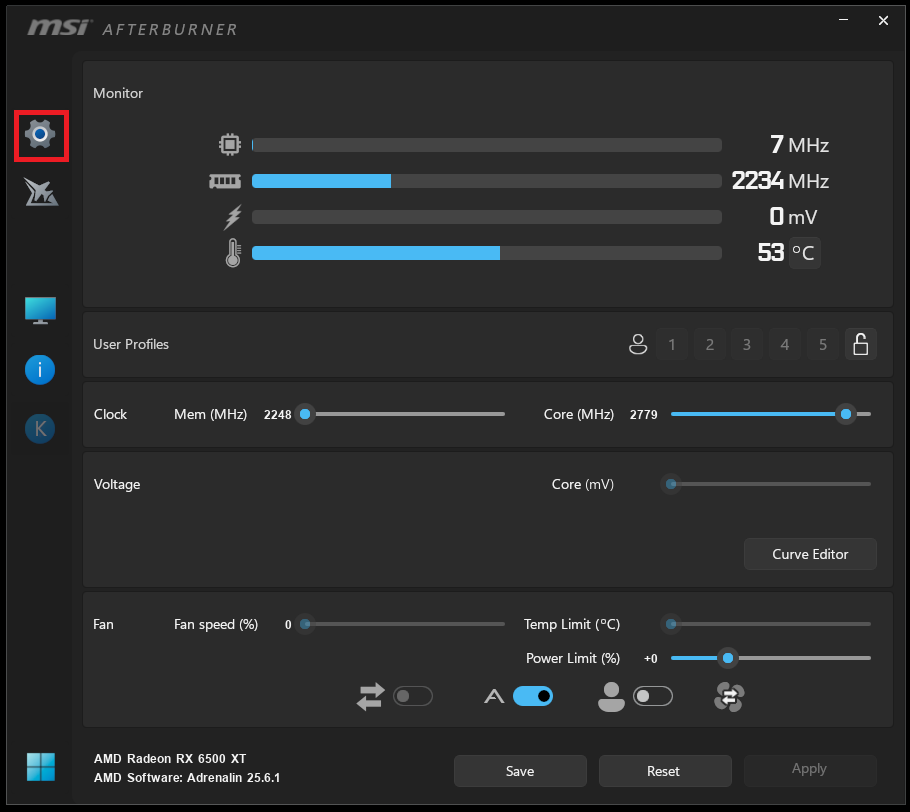The height and width of the screenshot is (812, 910).
Task: Reset settings to defaults
Action: [x=665, y=771]
